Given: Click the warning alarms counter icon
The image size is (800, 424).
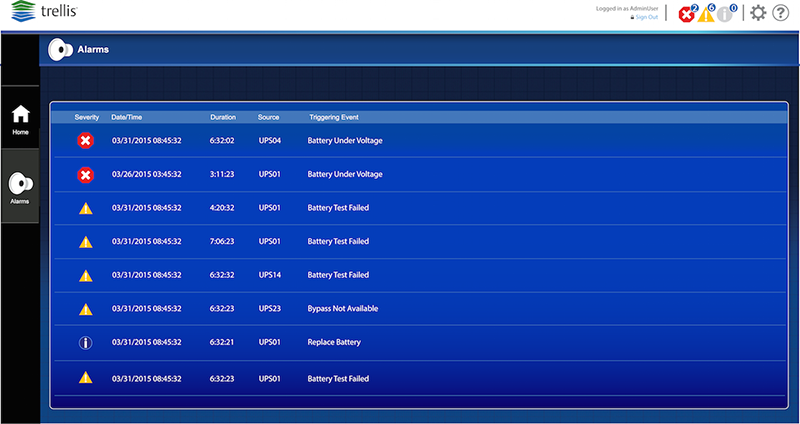Looking at the screenshot, I should (706, 14).
